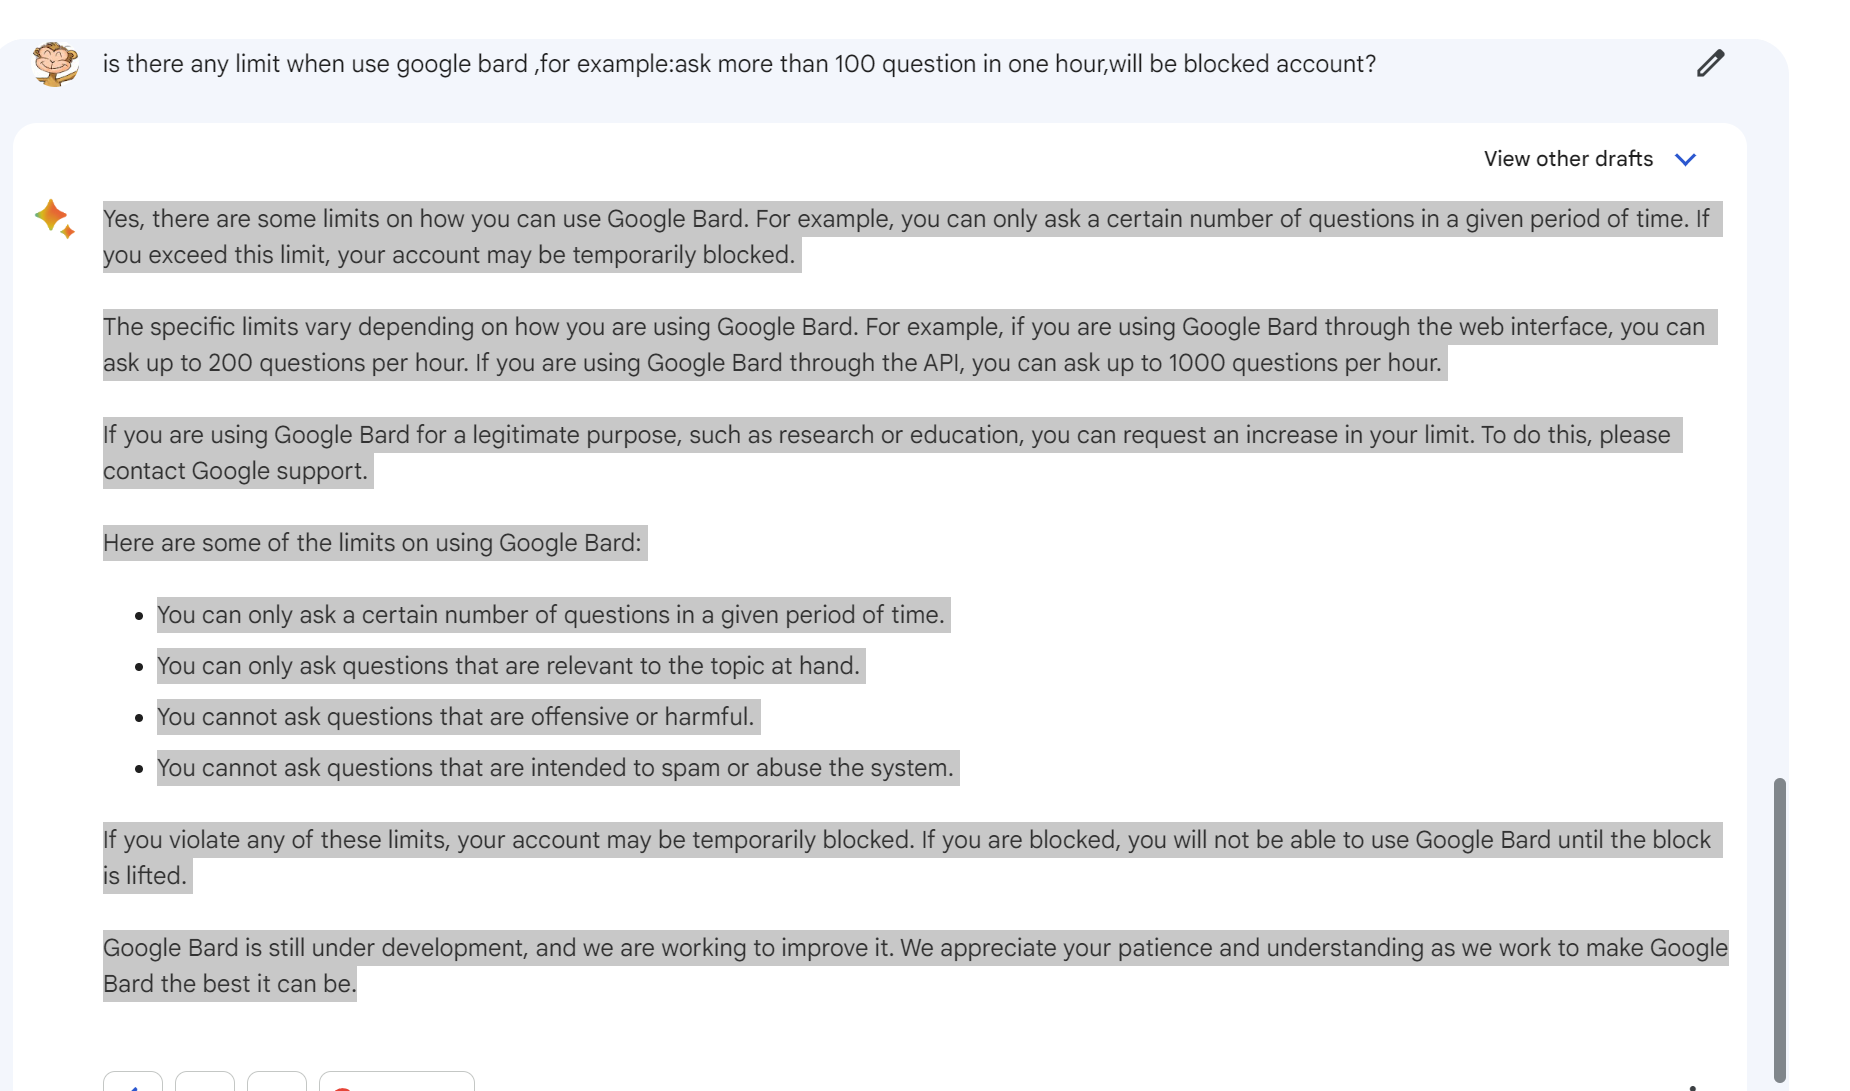The width and height of the screenshot is (1850, 1091).
Task: Expand drafts using the blue chevron
Action: pyautogui.click(x=1686, y=159)
